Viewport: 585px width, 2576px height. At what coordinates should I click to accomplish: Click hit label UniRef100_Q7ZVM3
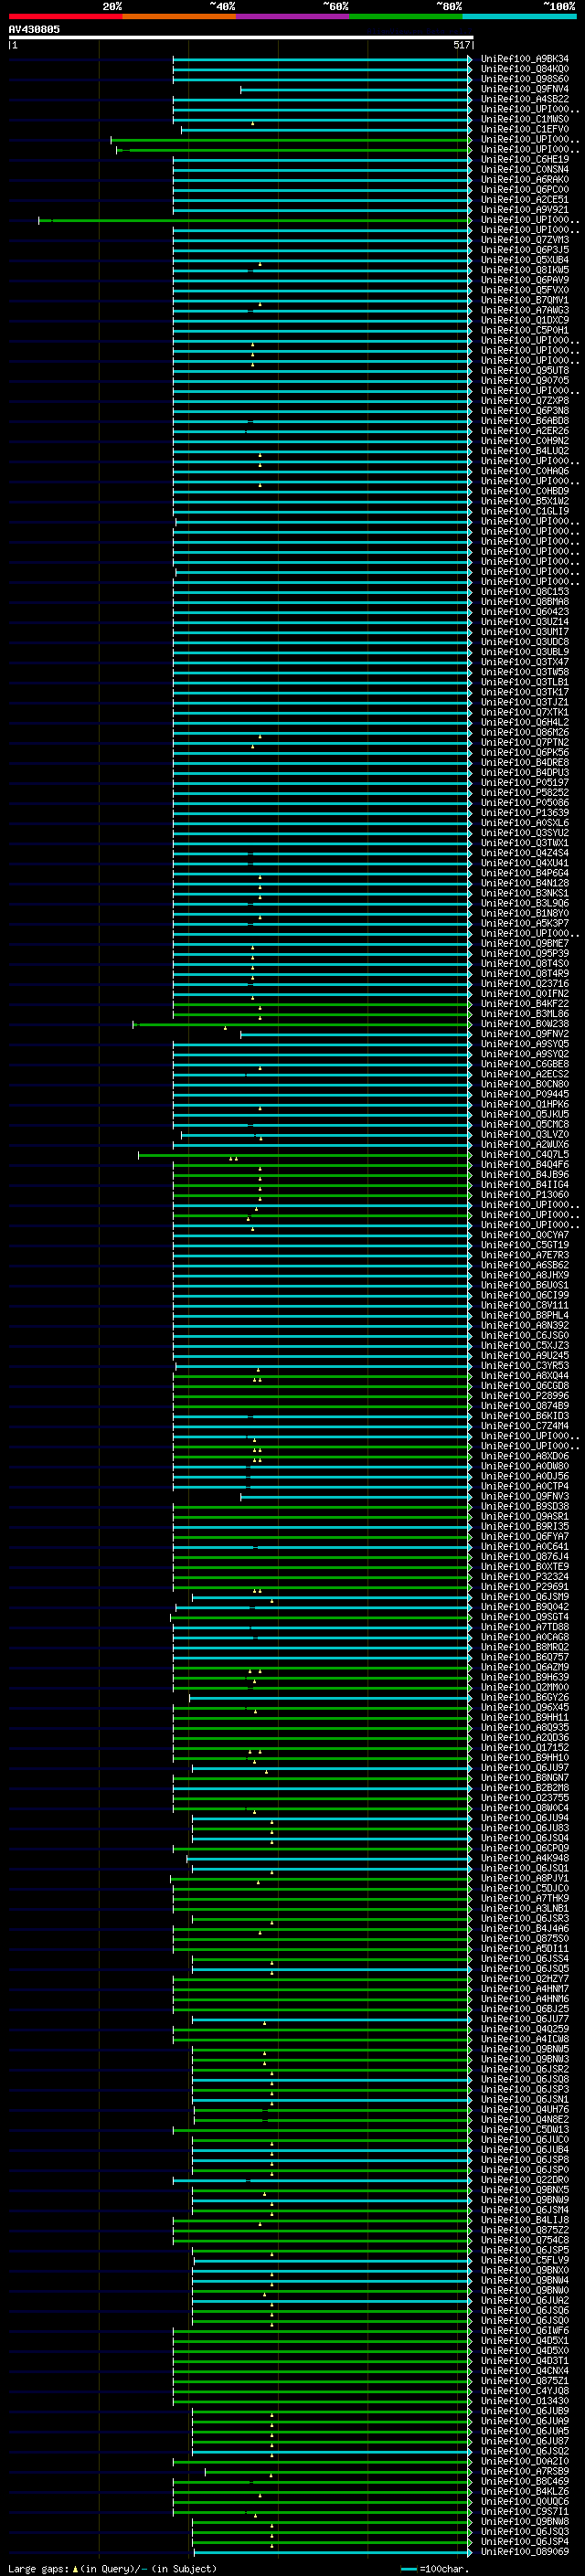(x=525, y=240)
